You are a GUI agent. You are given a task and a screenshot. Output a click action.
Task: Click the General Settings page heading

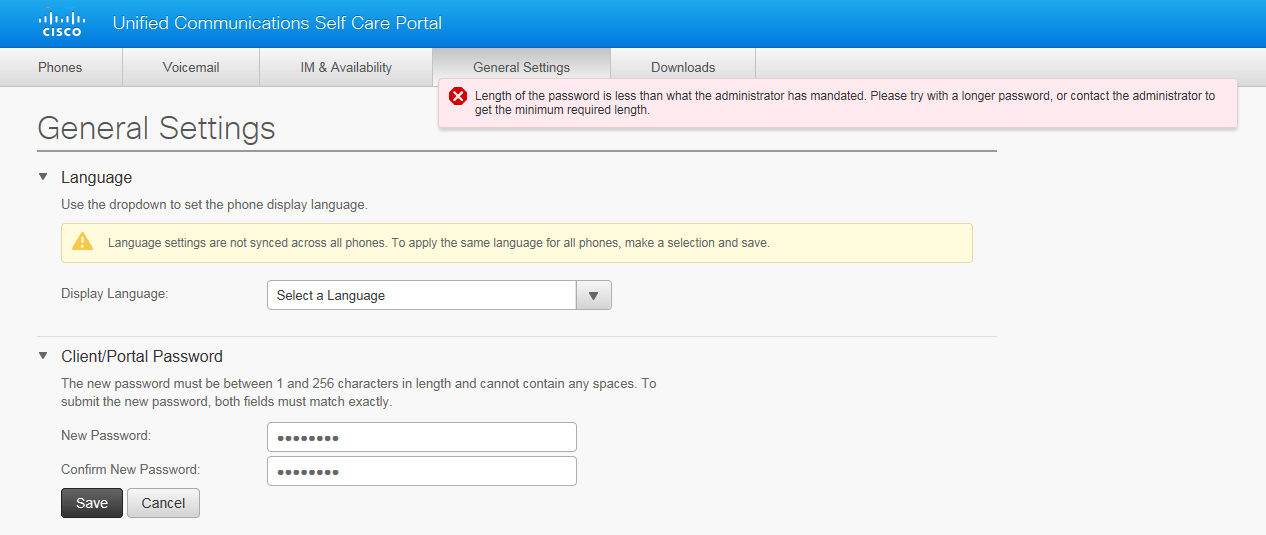click(156, 128)
